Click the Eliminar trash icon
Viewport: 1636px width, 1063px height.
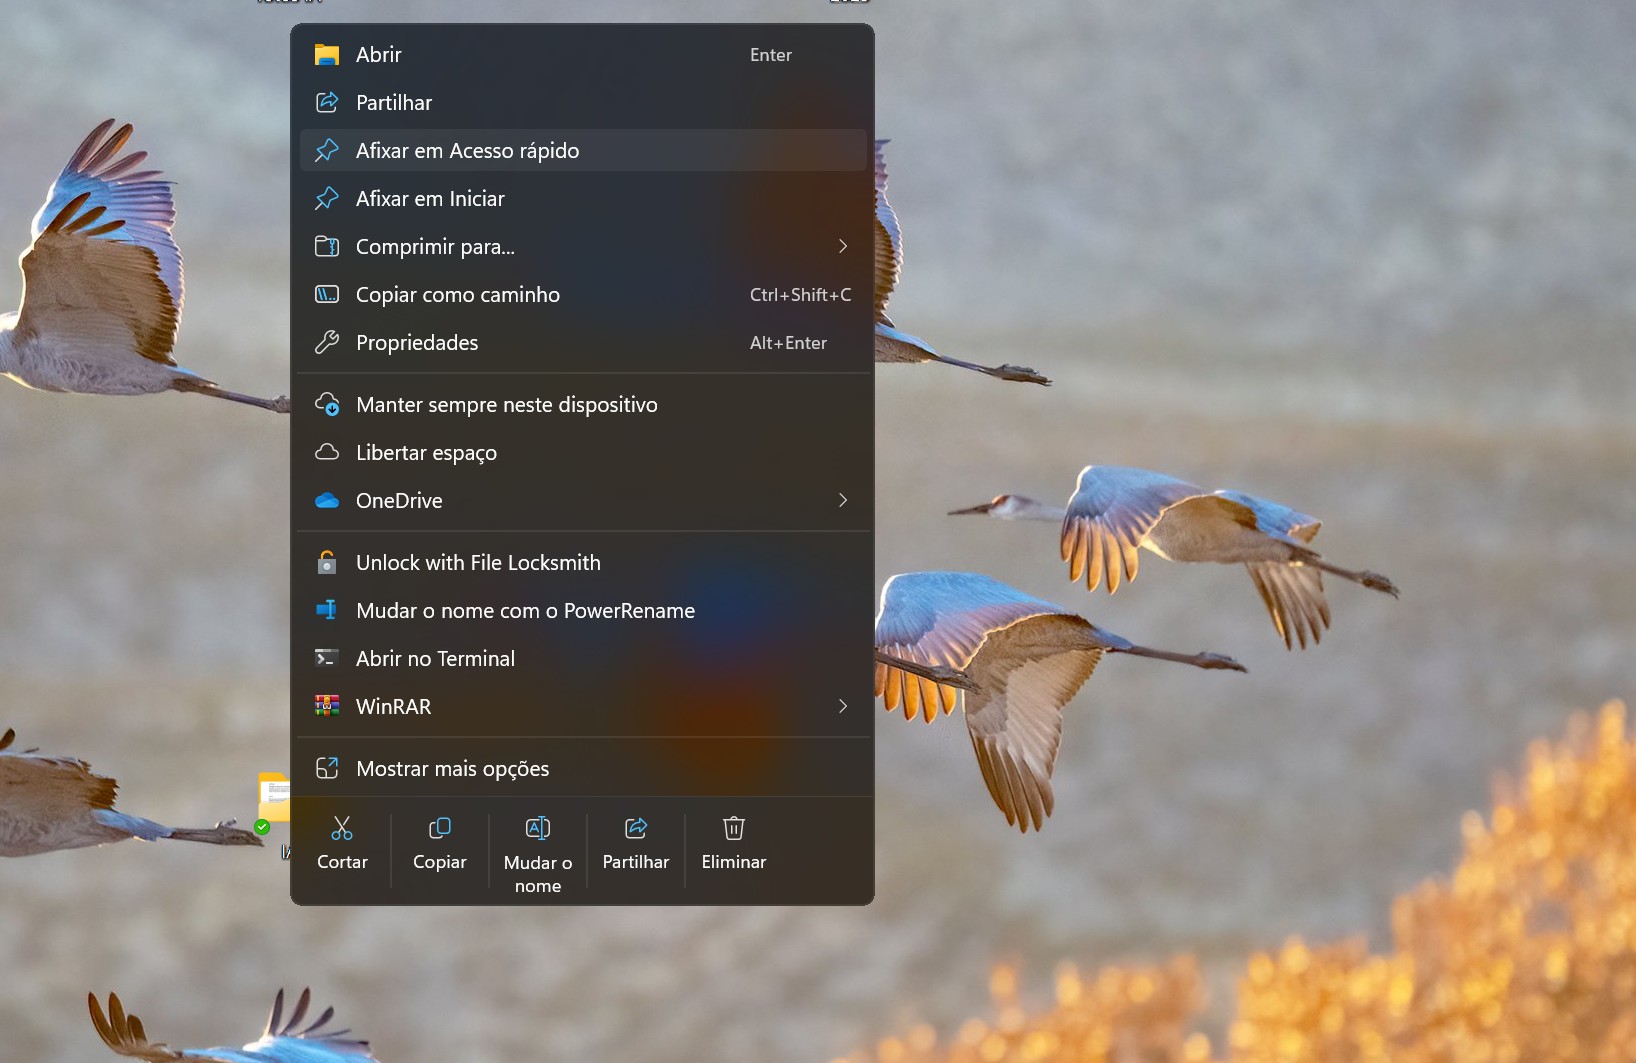pyautogui.click(x=733, y=829)
